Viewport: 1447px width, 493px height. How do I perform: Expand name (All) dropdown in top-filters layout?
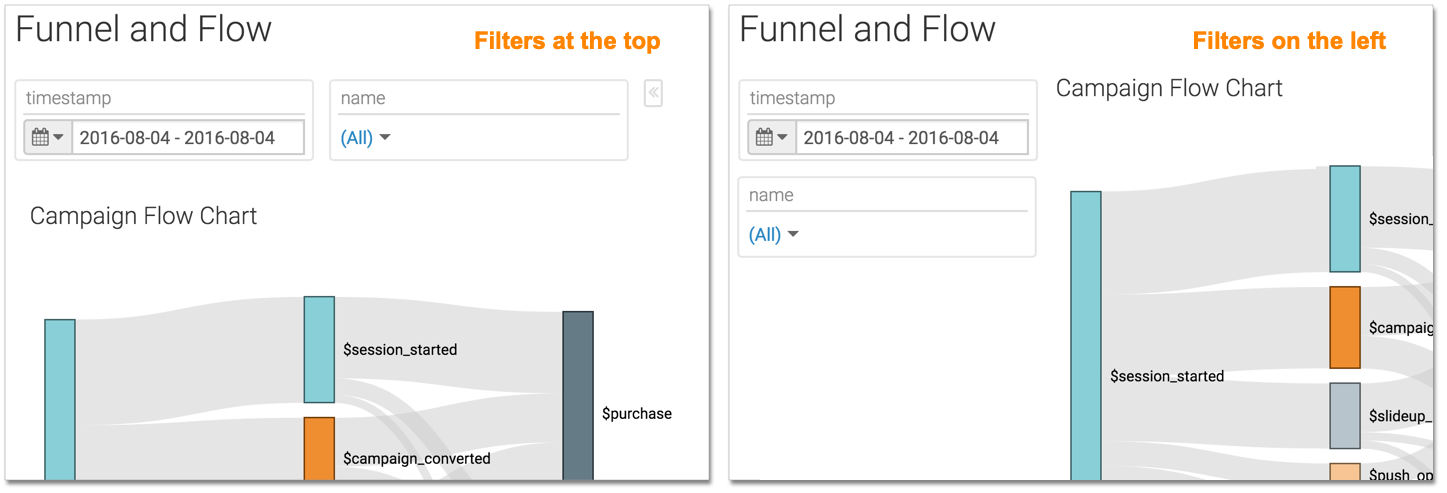[x=365, y=138]
